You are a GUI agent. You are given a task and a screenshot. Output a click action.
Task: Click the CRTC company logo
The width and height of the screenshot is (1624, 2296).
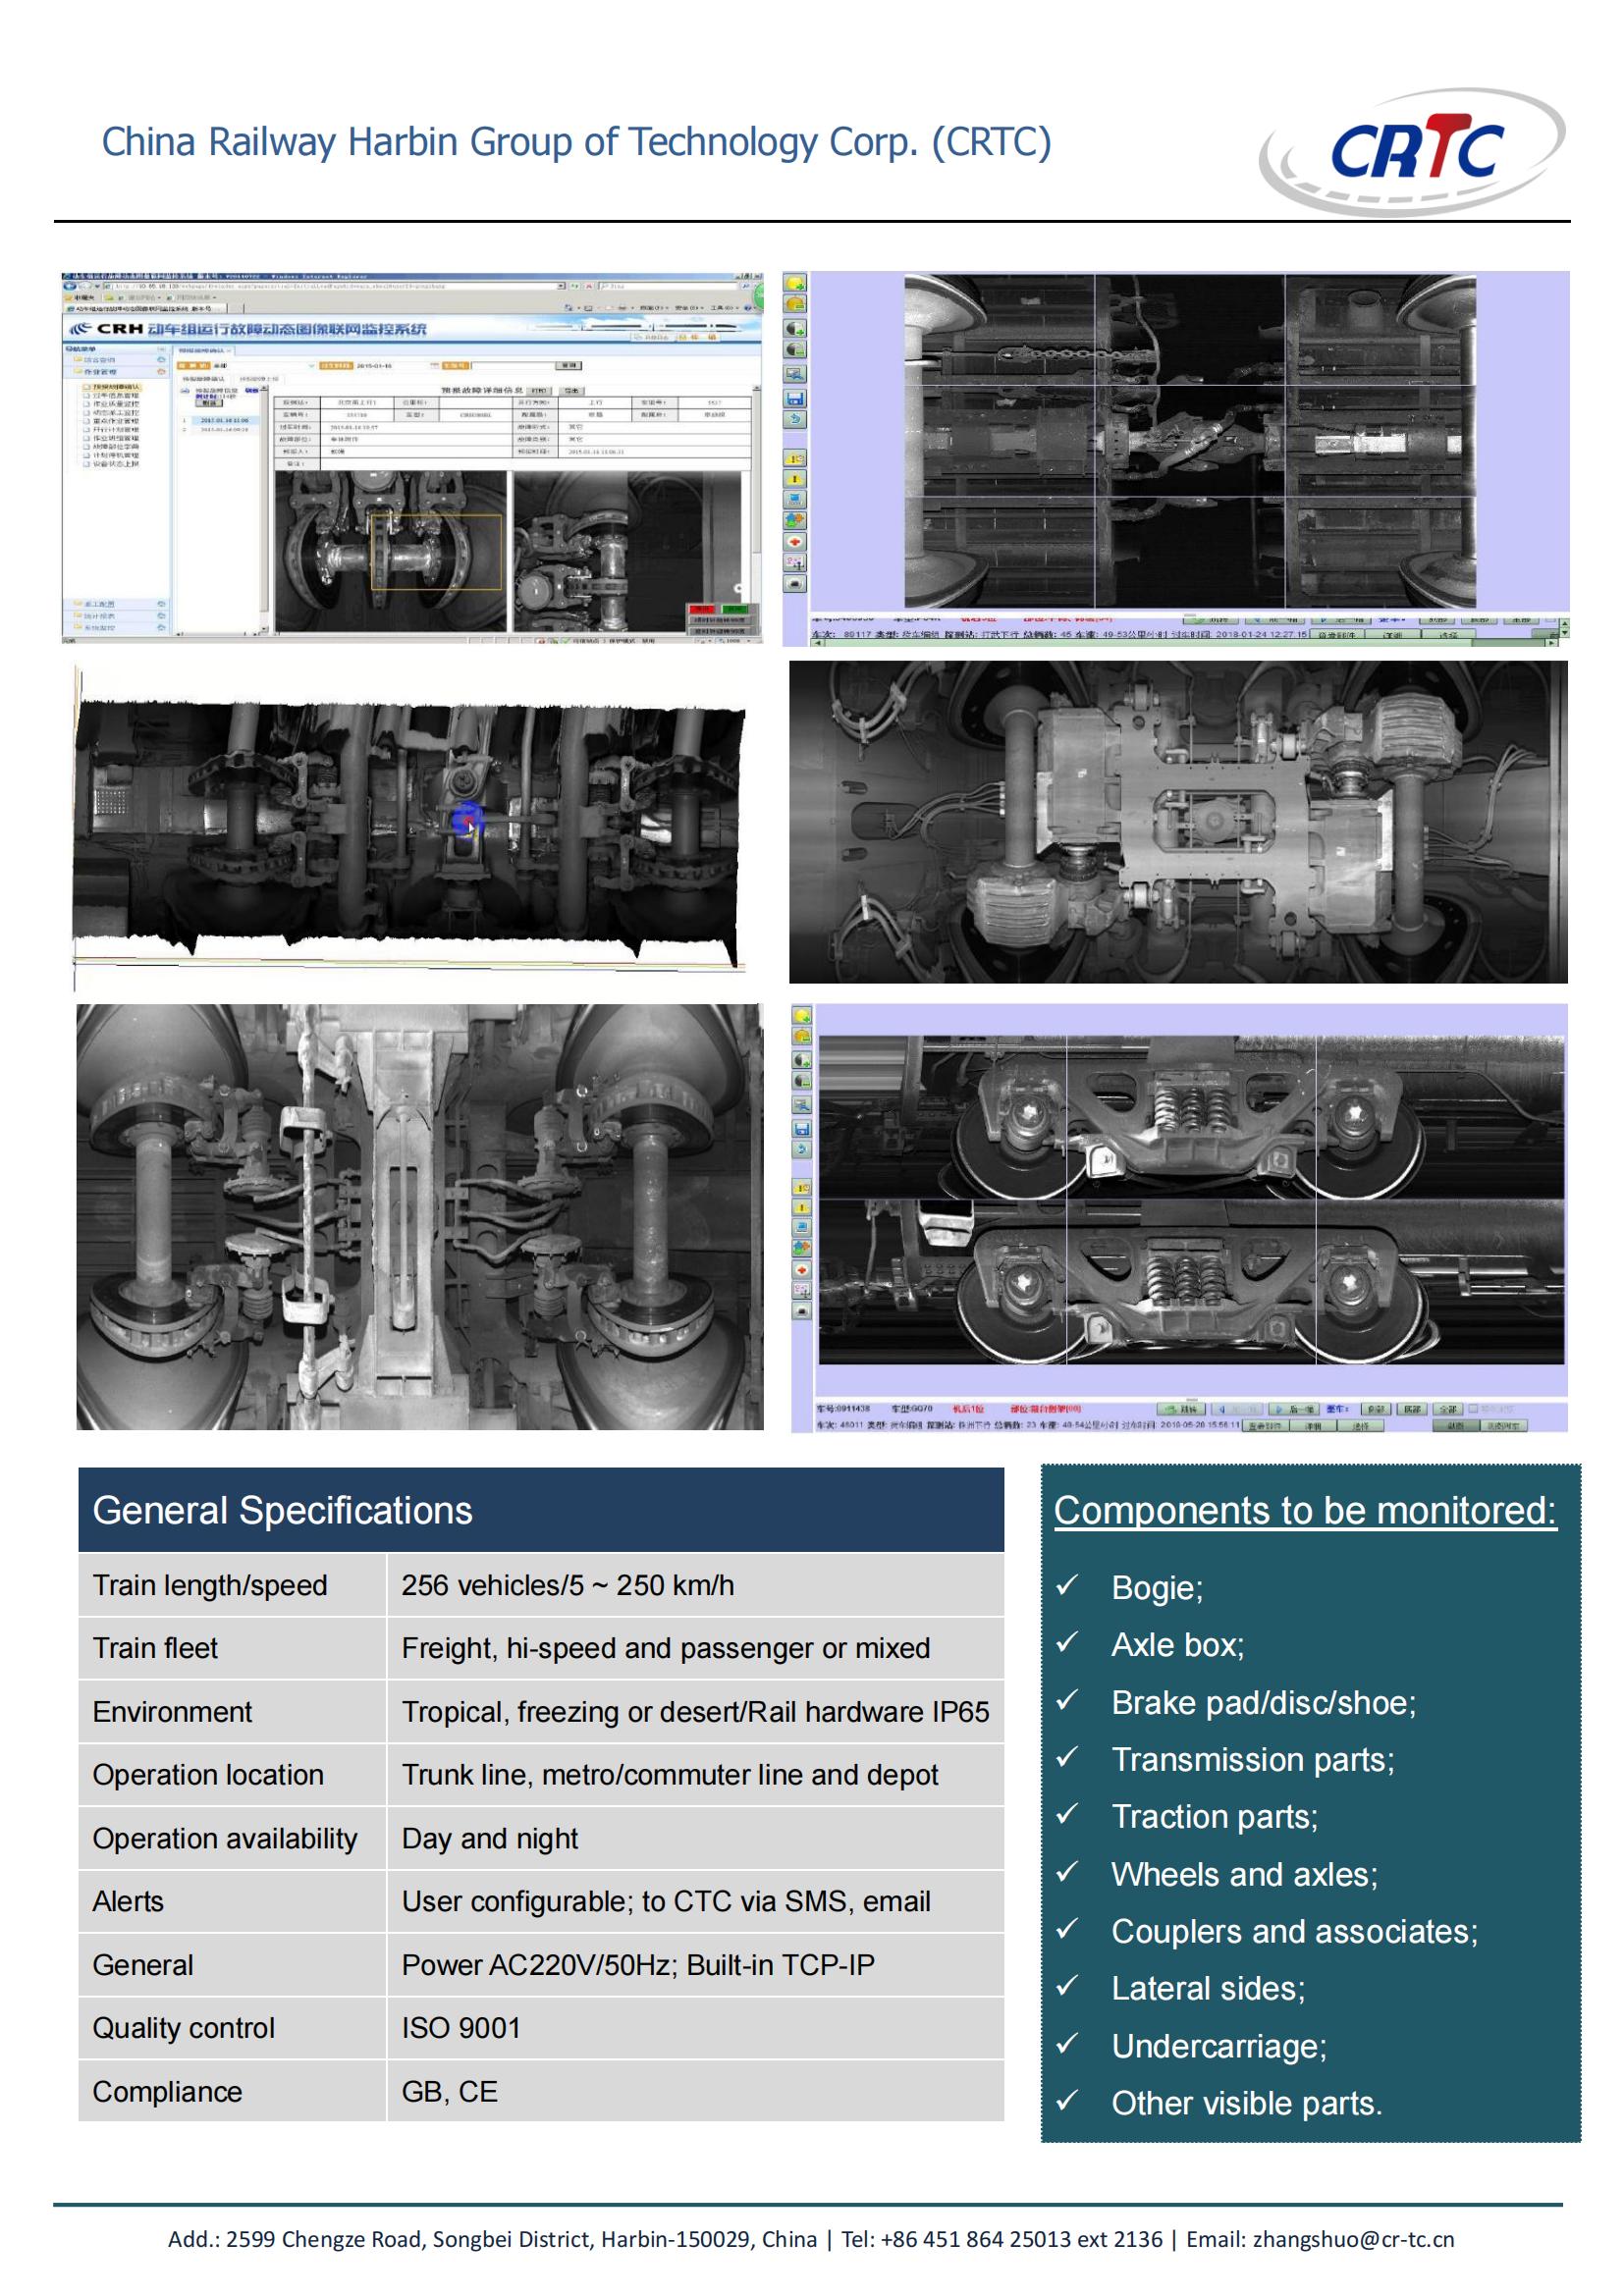click(x=1412, y=151)
